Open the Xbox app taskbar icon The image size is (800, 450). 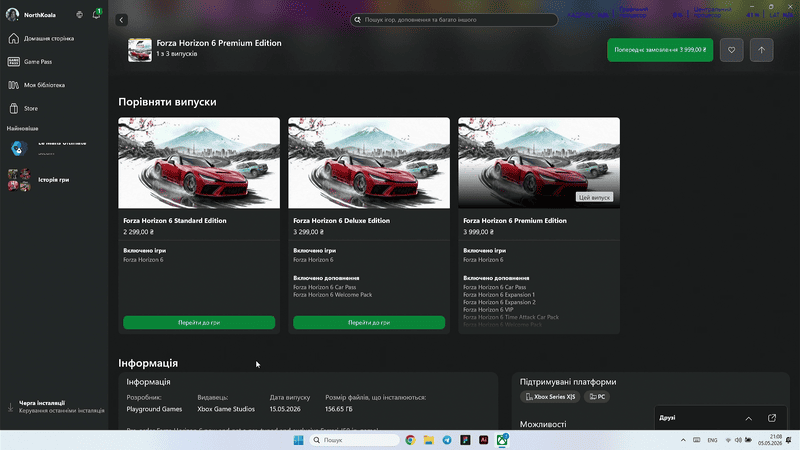tap(503, 440)
